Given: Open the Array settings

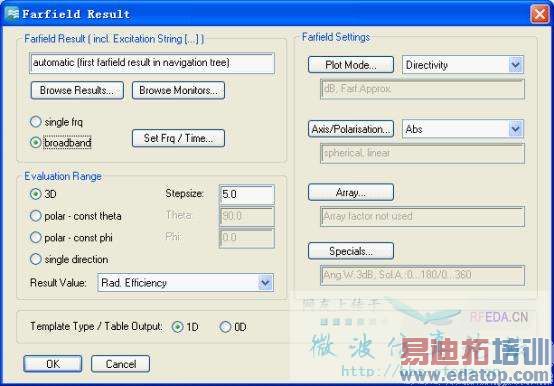Looking at the screenshot, I should pyautogui.click(x=351, y=192).
